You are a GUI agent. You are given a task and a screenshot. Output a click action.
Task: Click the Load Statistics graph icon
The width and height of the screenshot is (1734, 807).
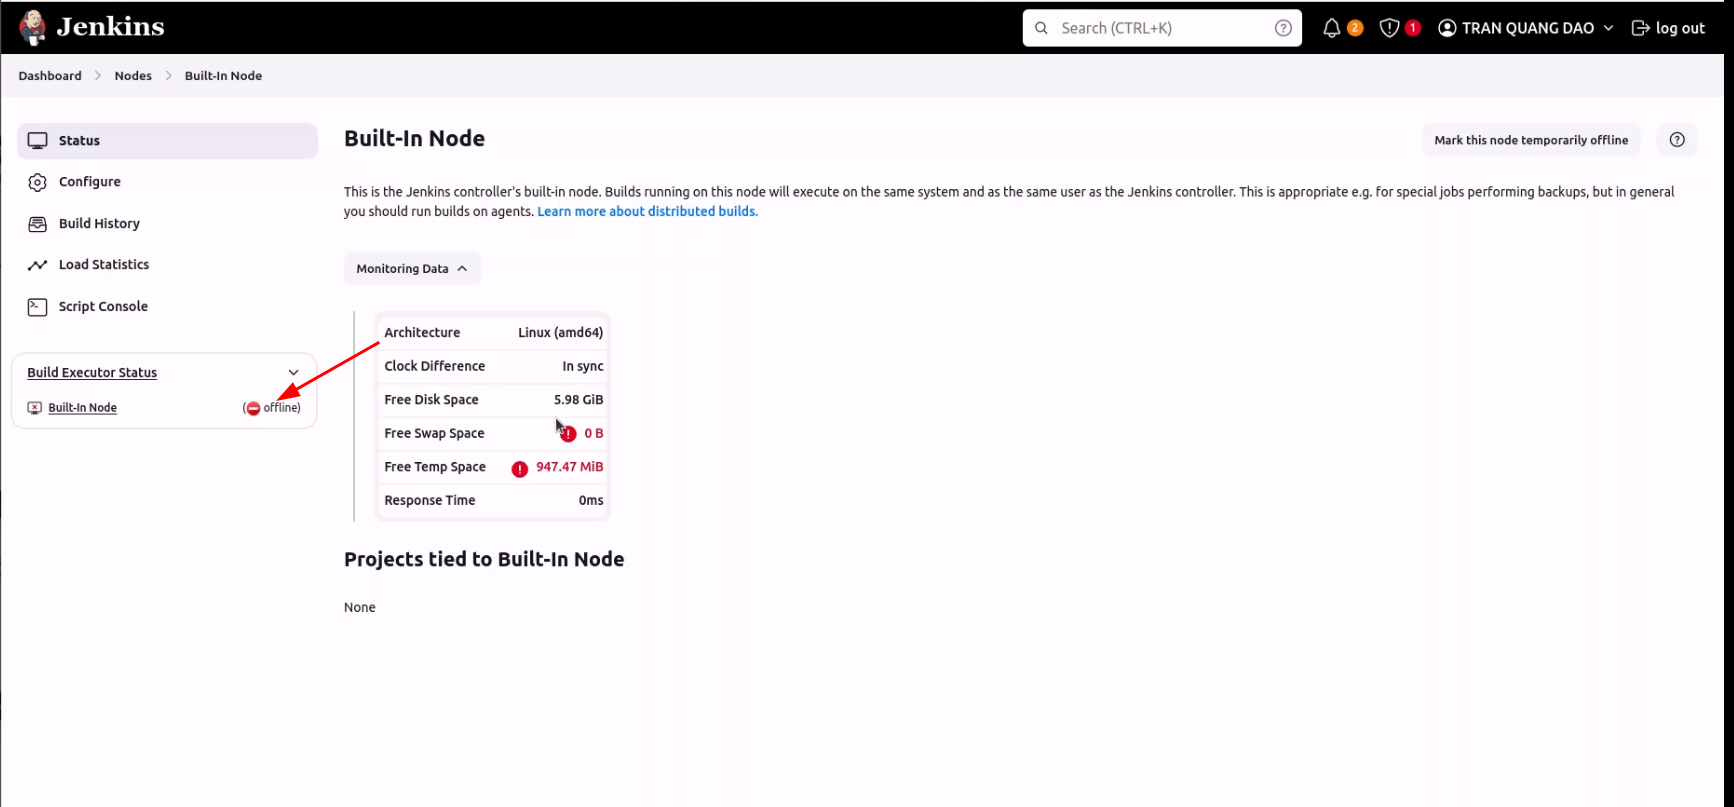[x=38, y=265]
